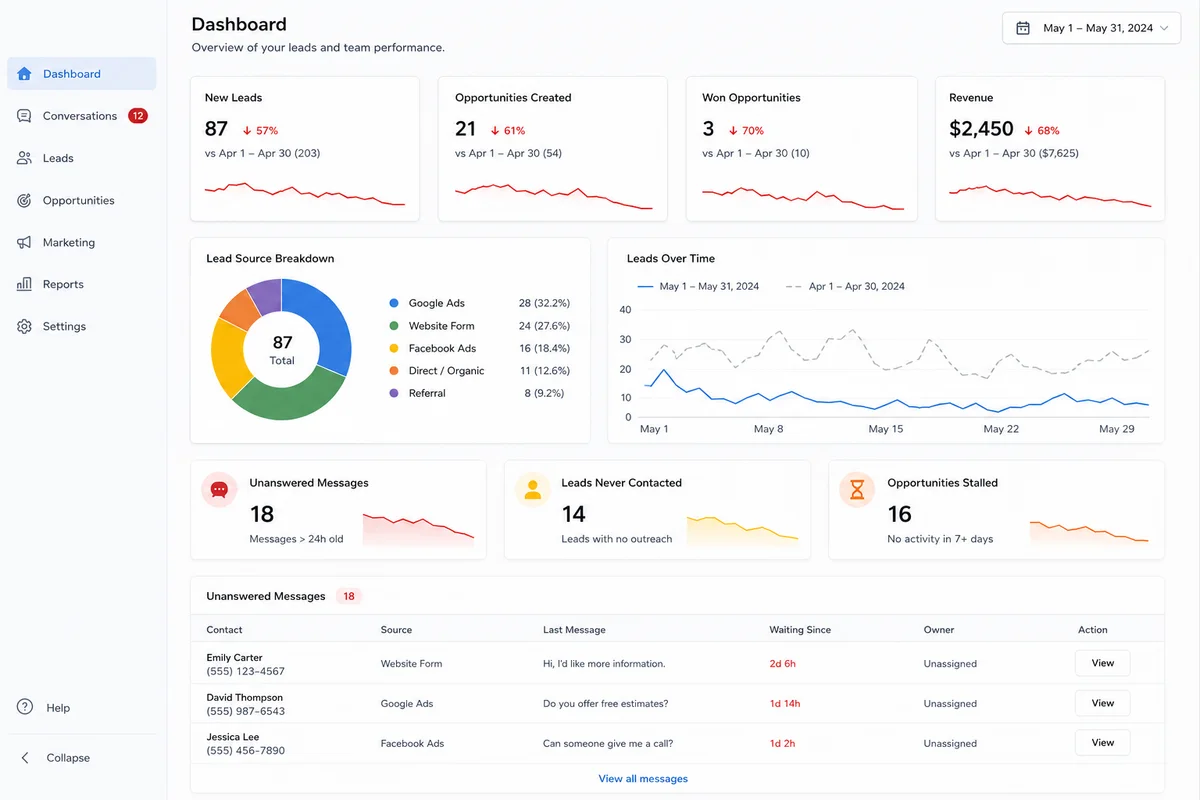Click the Settings gear icon
Screen dimensions: 1200x800
tap(24, 326)
